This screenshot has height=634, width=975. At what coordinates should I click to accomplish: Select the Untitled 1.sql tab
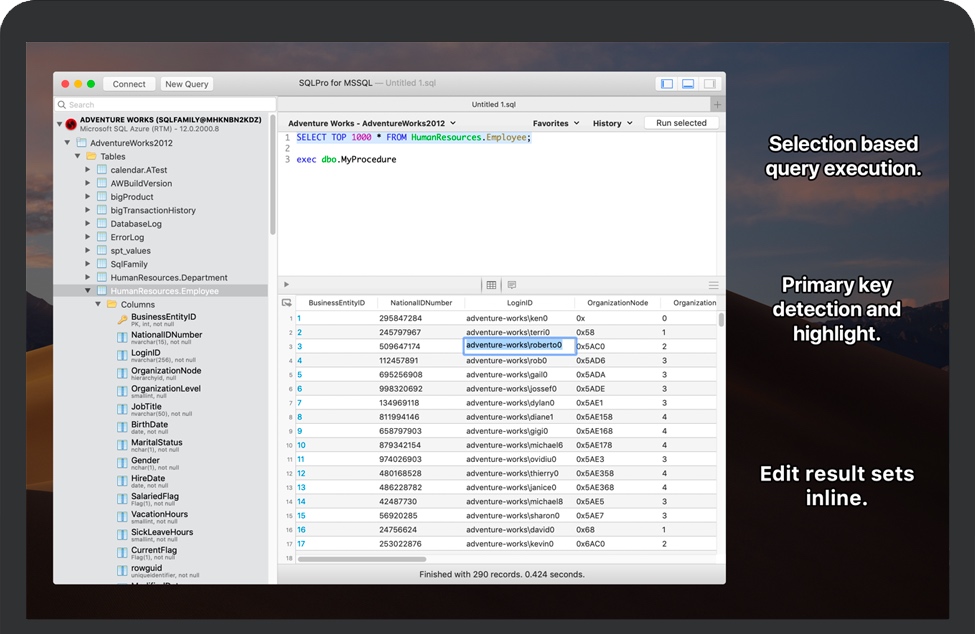tap(493, 104)
